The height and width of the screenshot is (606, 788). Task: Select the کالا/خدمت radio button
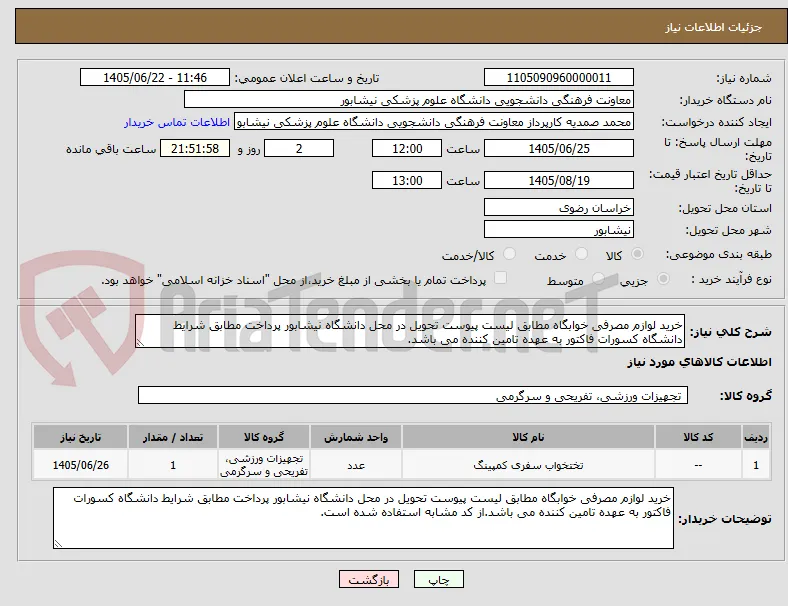(509, 254)
